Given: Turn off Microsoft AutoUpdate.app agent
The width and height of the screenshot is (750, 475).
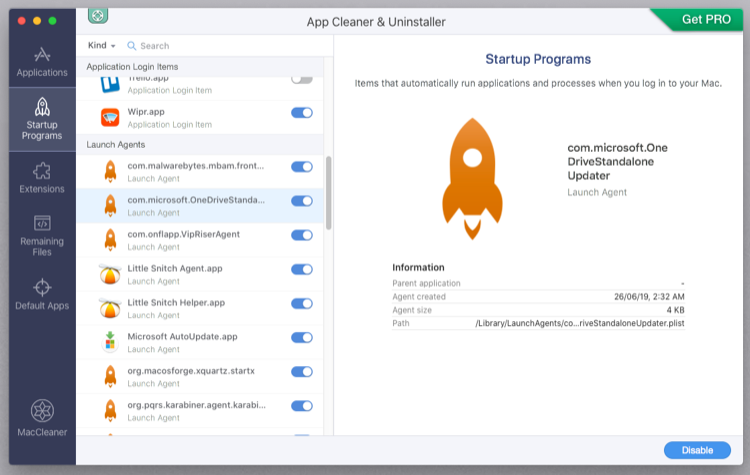Looking at the screenshot, I should tap(302, 338).
